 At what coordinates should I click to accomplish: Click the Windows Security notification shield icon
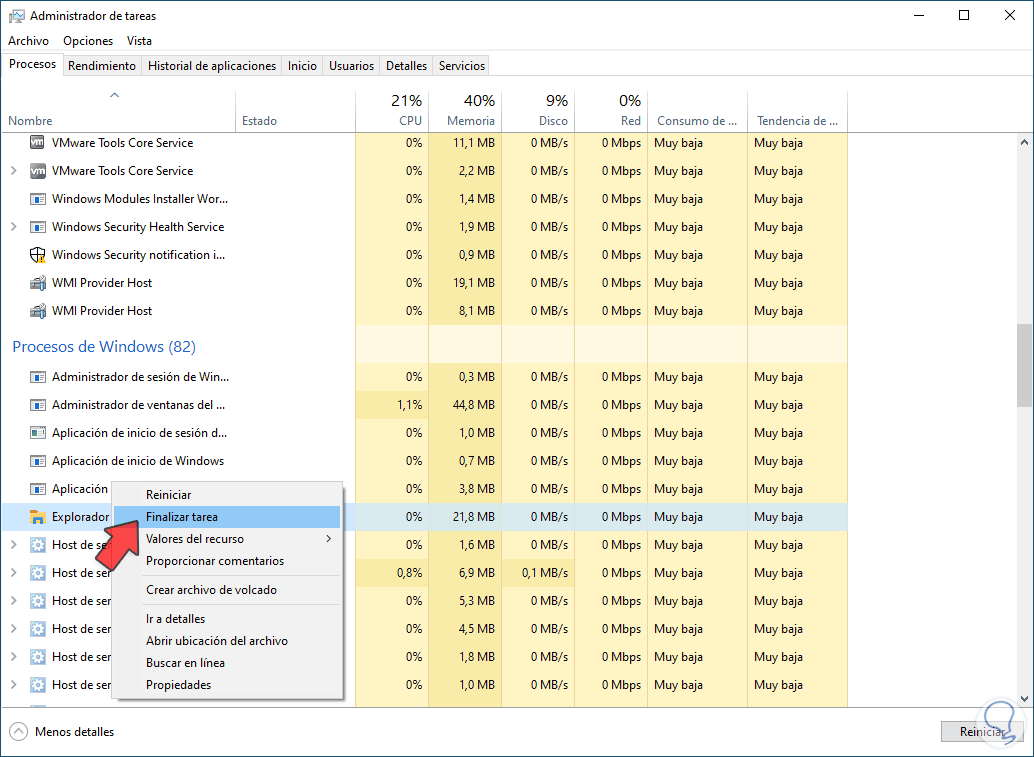(x=38, y=255)
